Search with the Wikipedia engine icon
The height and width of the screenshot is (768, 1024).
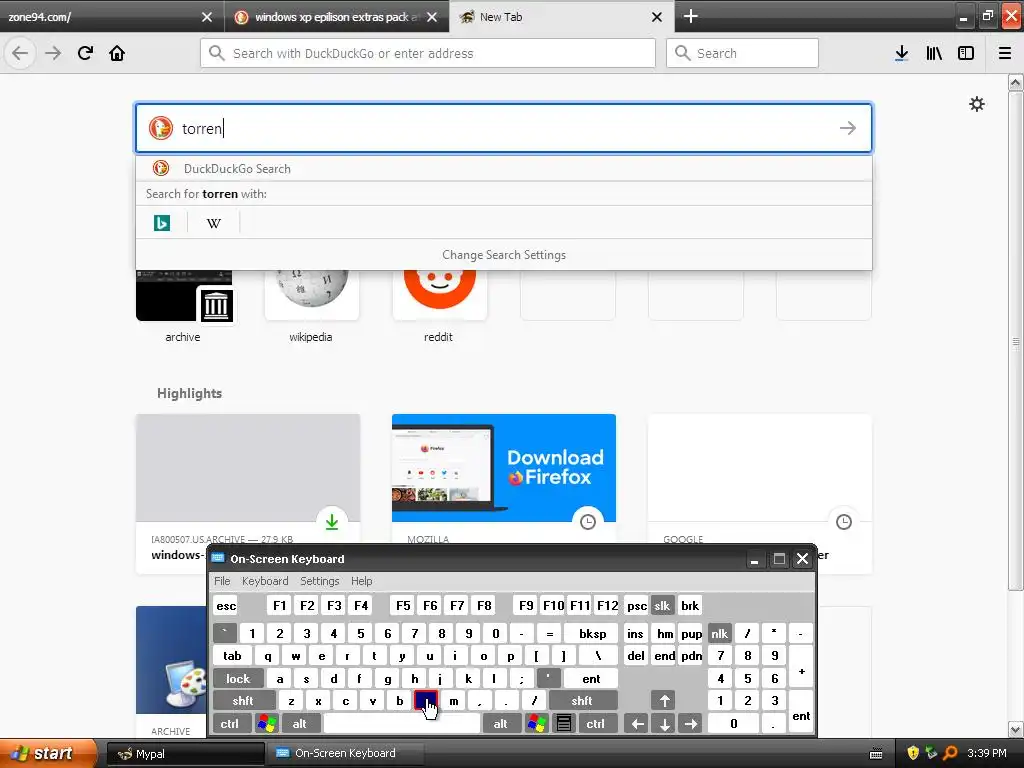pyautogui.click(x=214, y=223)
